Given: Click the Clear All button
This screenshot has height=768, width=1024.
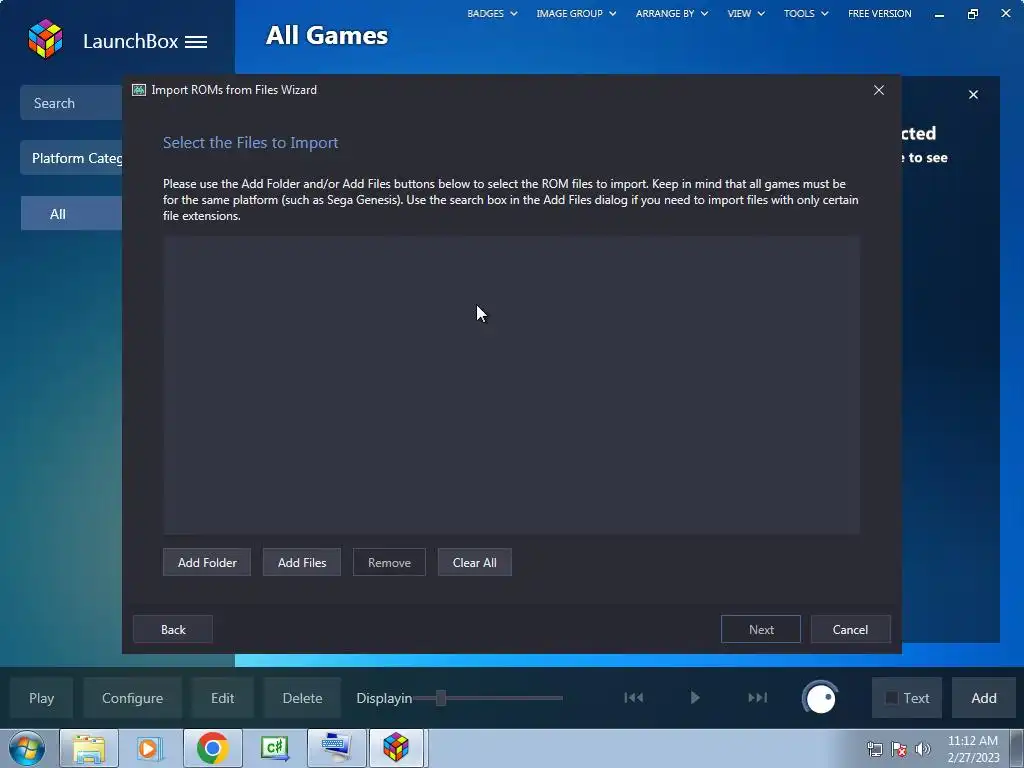Looking at the screenshot, I should click(x=475, y=562).
